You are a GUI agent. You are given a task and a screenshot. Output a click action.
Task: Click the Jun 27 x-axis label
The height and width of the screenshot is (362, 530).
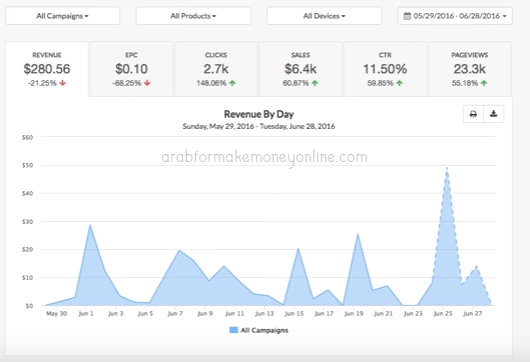click(x=473, y=314)
